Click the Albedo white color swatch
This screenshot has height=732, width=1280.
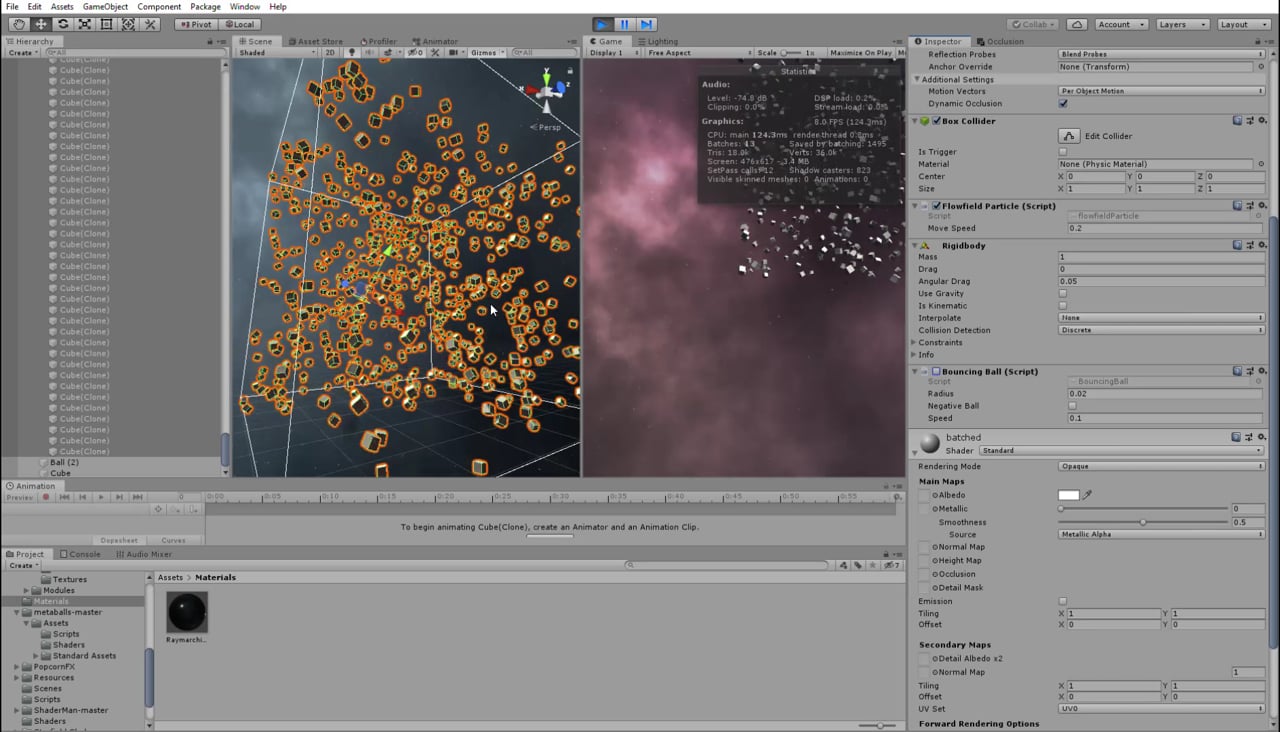point(1069,495)
